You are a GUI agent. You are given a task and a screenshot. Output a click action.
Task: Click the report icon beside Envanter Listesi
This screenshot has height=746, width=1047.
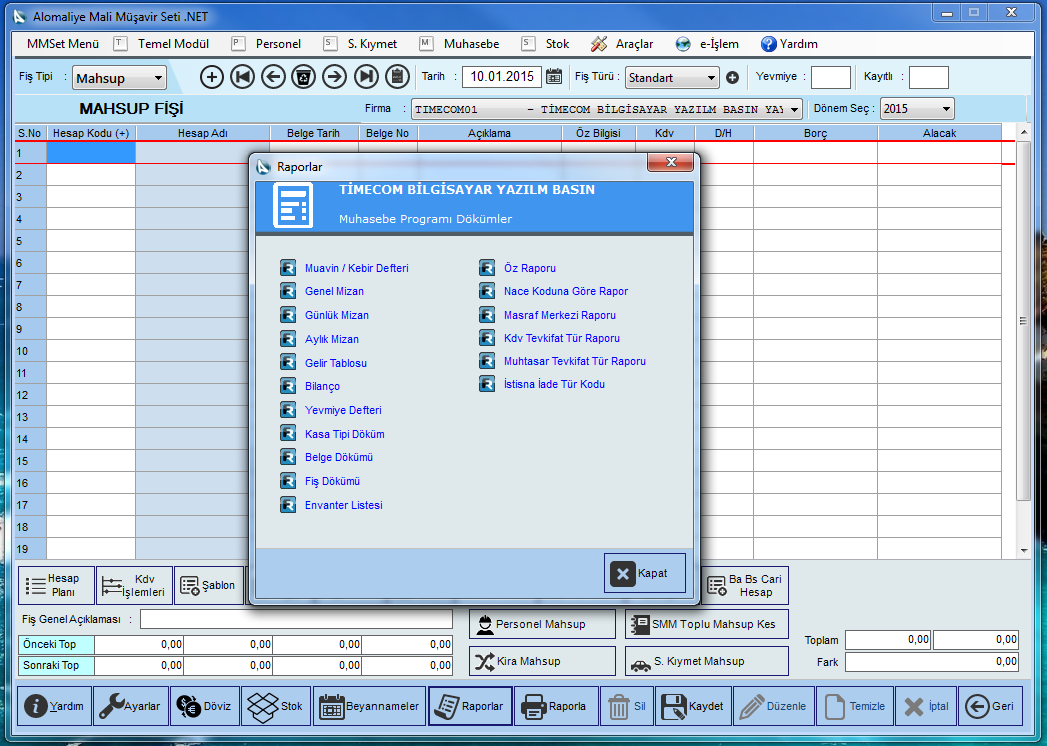288,505
